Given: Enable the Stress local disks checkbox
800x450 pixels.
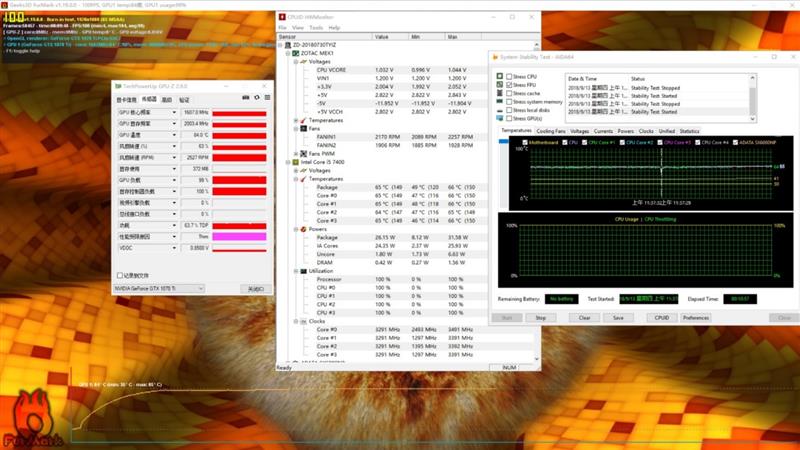Looking at the screenshot, I should pos(509,110).
